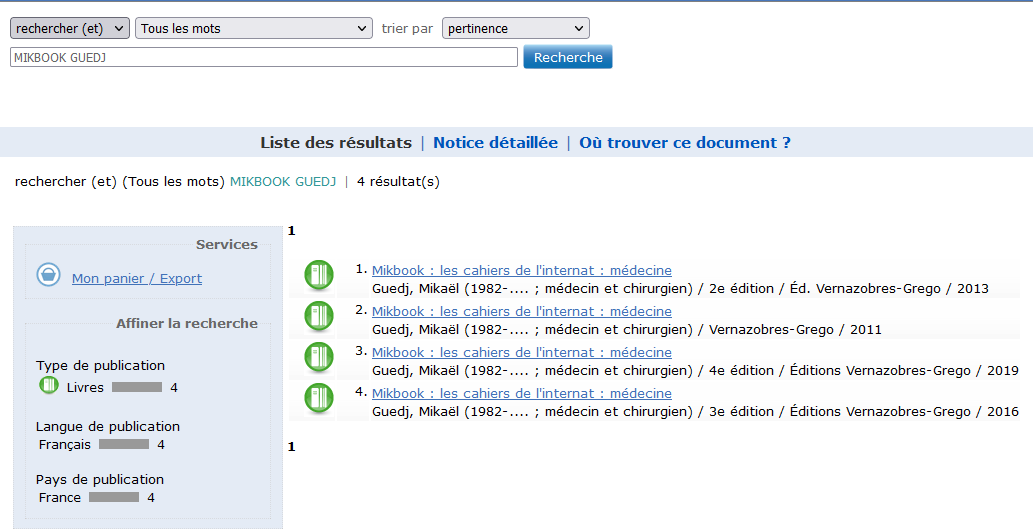Image resolution: width=1033 pixels, height=529 pixels.
Task: Open the "Où trouver ce document ?" tab
Action: tap(684, 143)
